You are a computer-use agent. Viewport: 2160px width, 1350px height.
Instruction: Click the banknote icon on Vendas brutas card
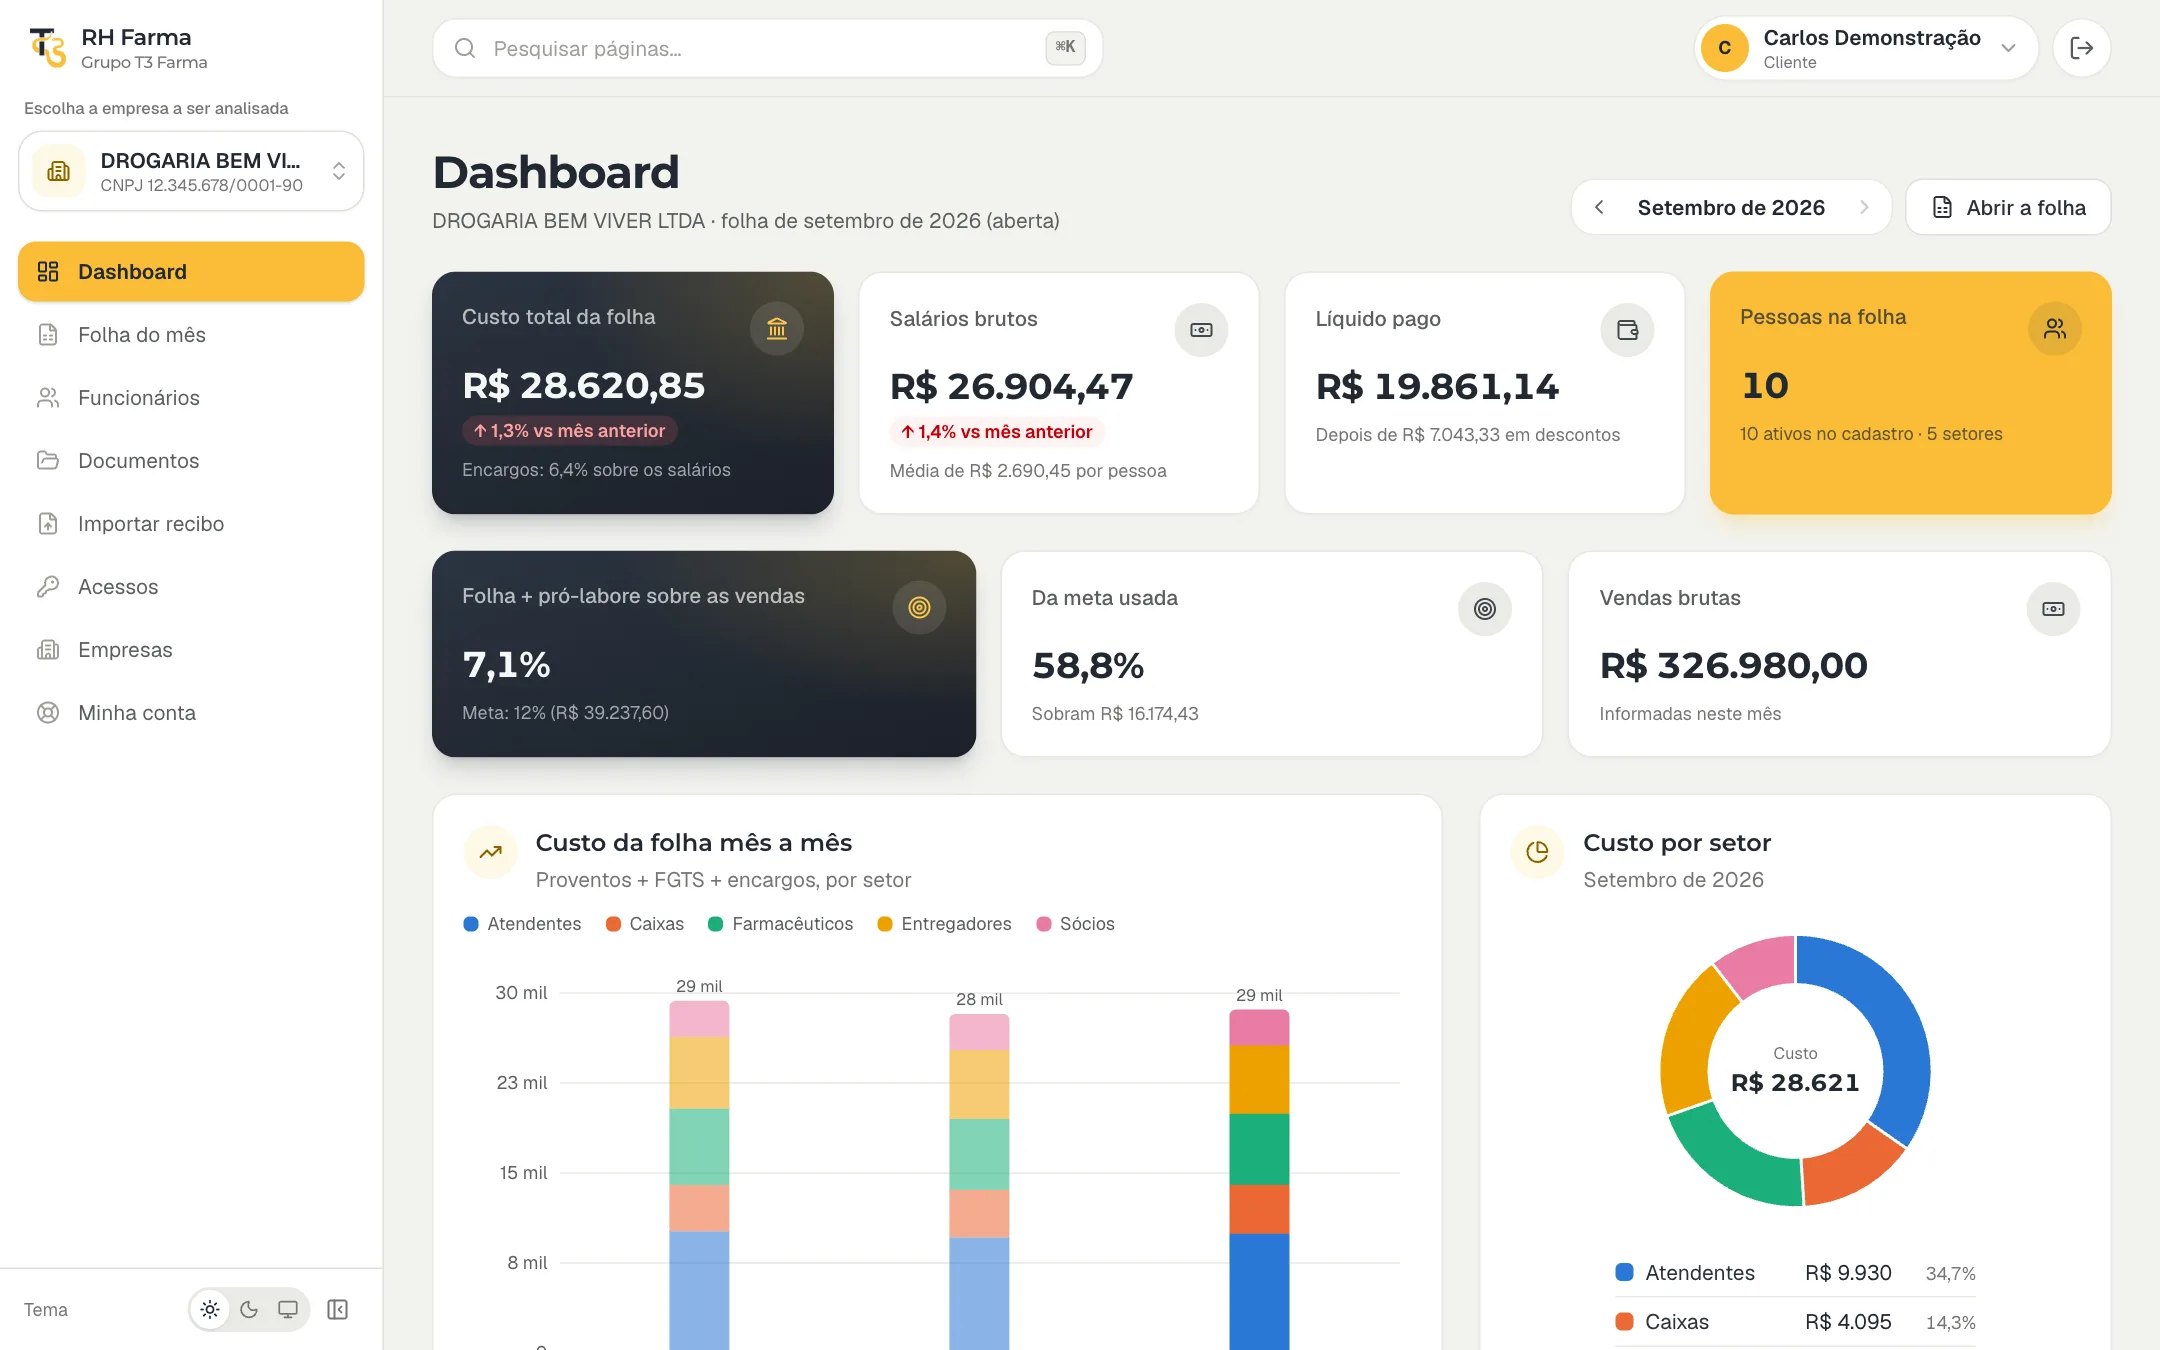tap(2053, 609)
